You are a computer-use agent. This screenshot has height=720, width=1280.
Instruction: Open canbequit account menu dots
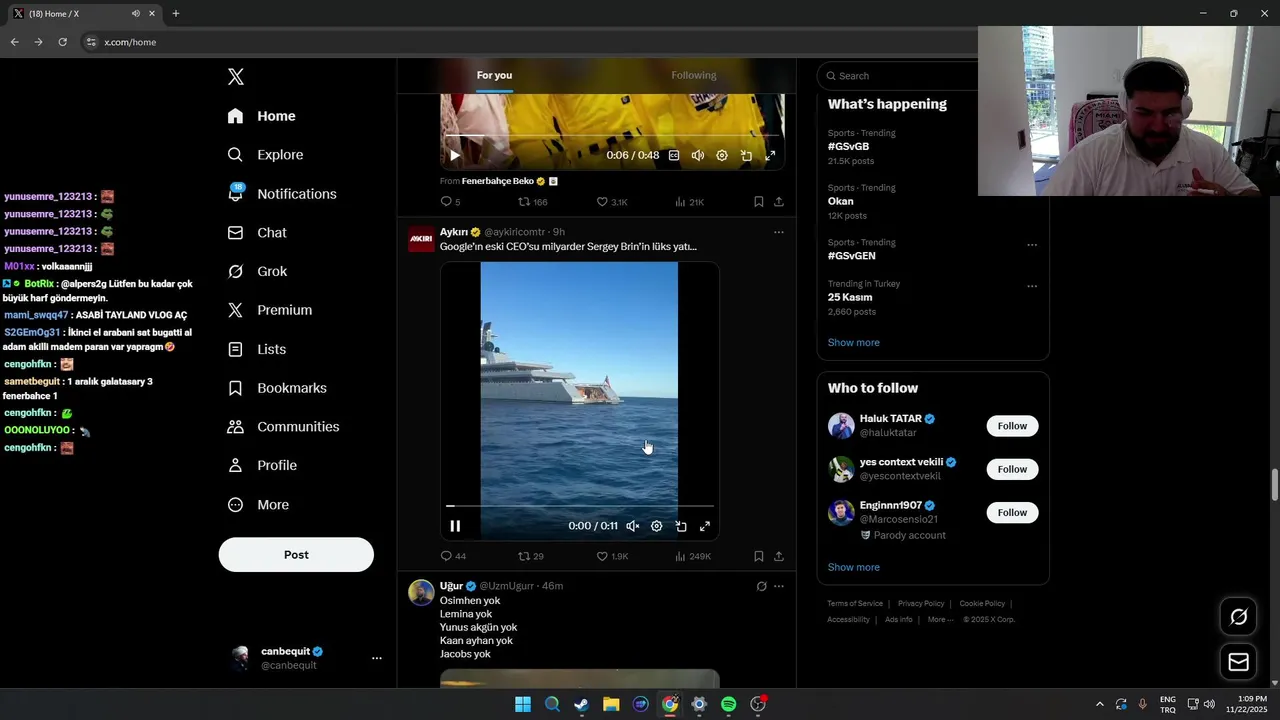[377, 658]
